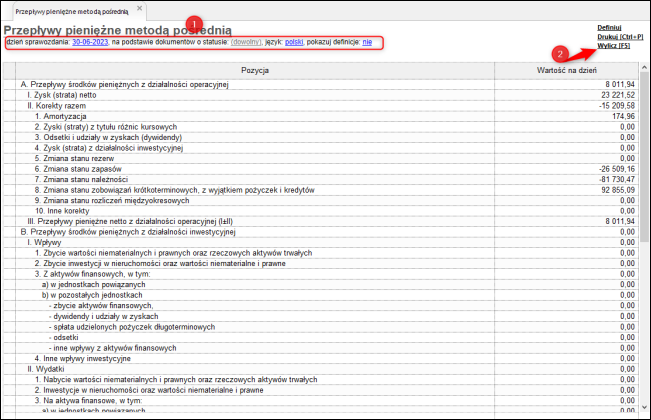Select row II. Wydatki
The image size is (651, 420).
click(321, 369)
